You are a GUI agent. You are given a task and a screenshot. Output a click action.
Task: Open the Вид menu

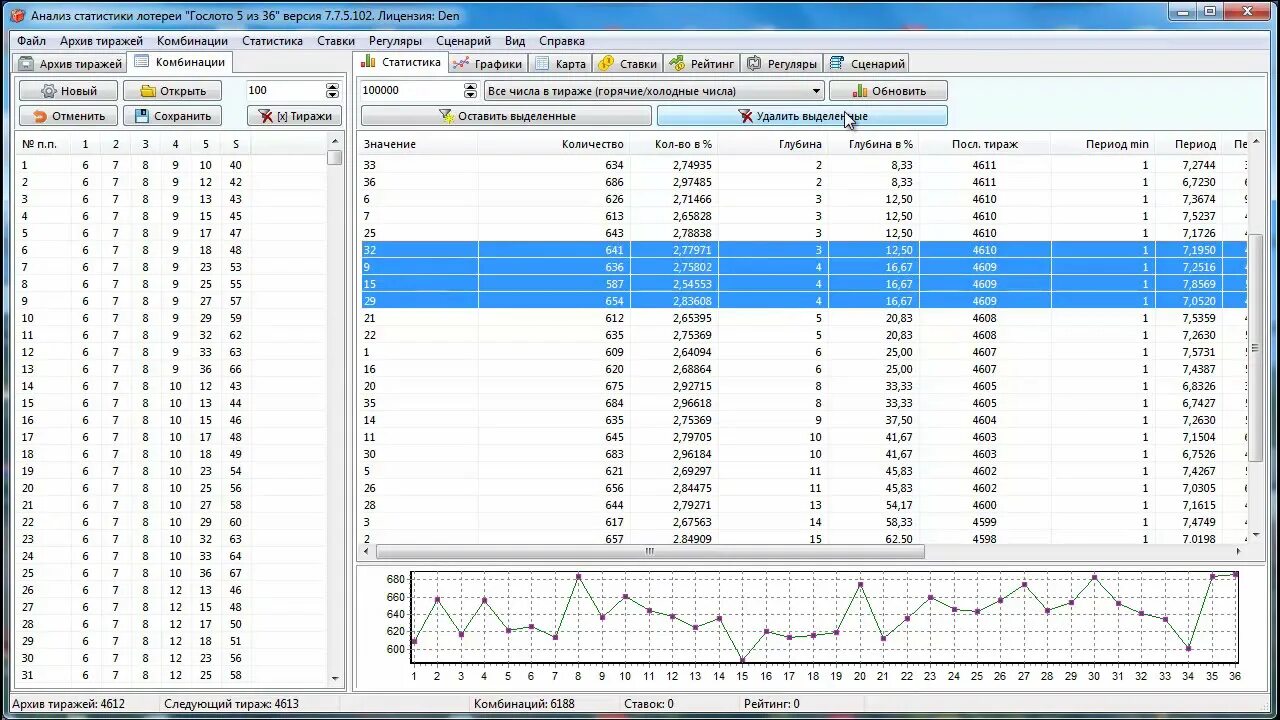click(x=515, y=41)
